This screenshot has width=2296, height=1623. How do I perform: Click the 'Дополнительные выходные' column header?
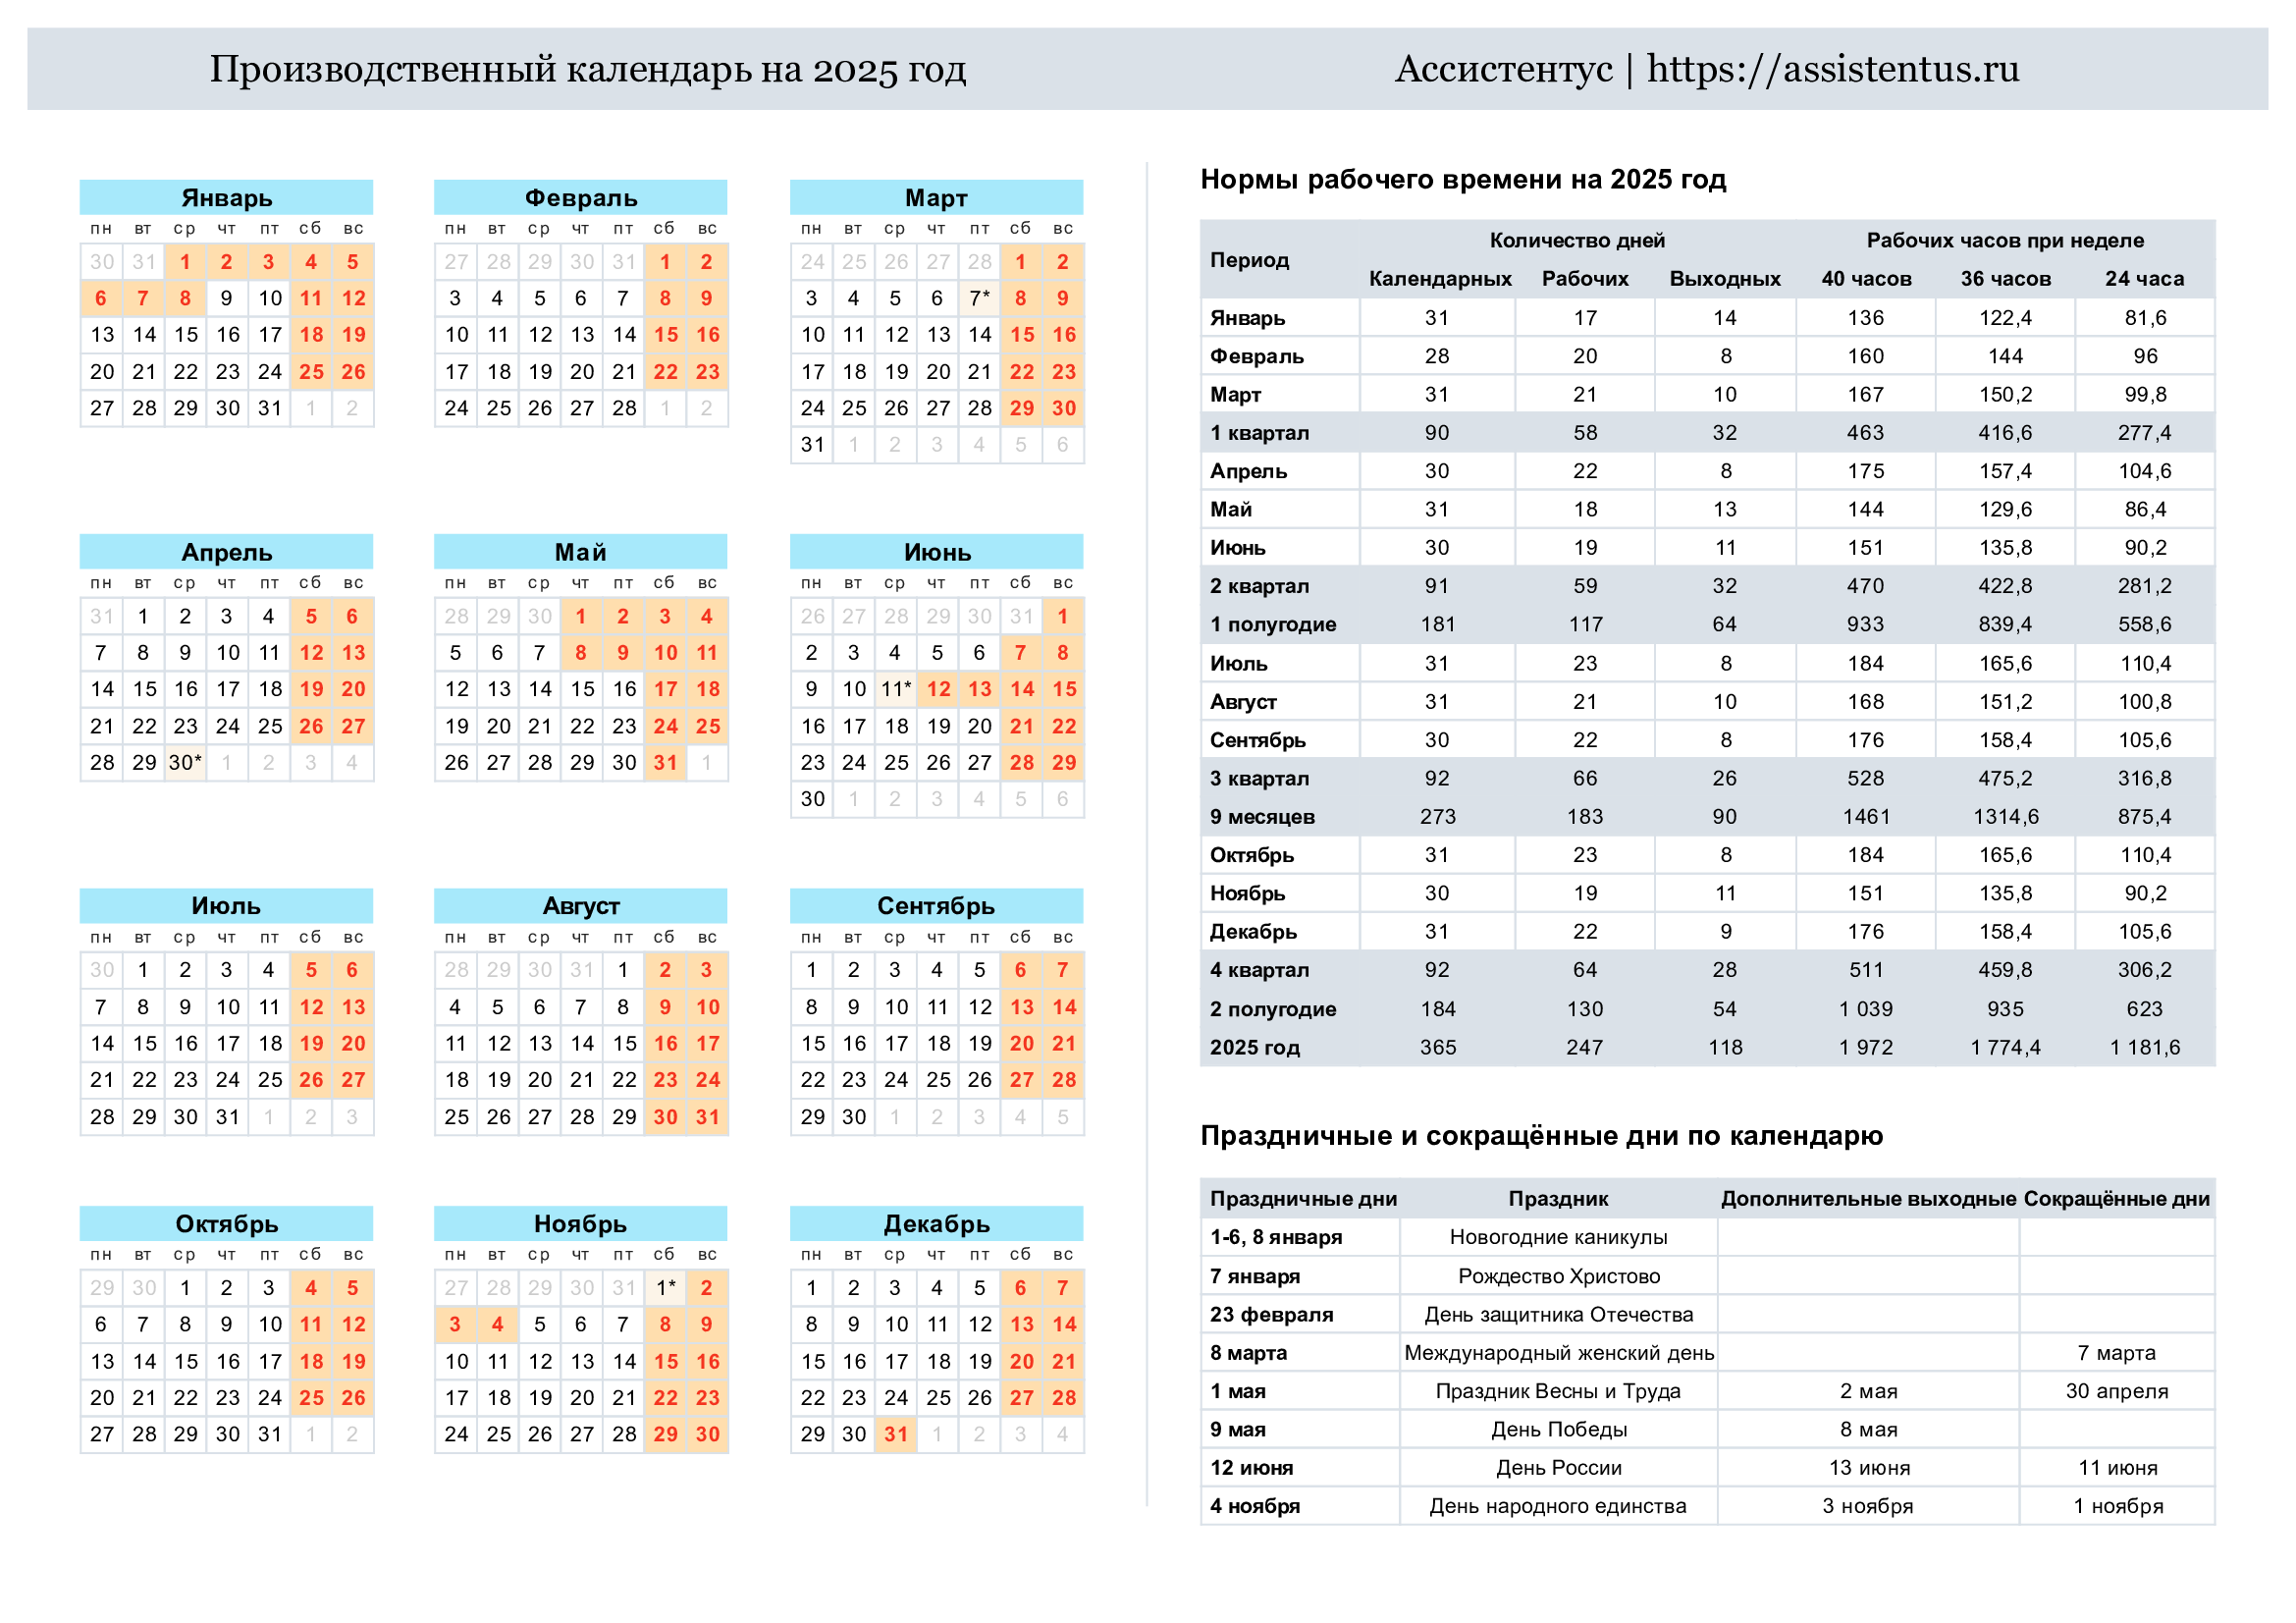[1868, 1199]
